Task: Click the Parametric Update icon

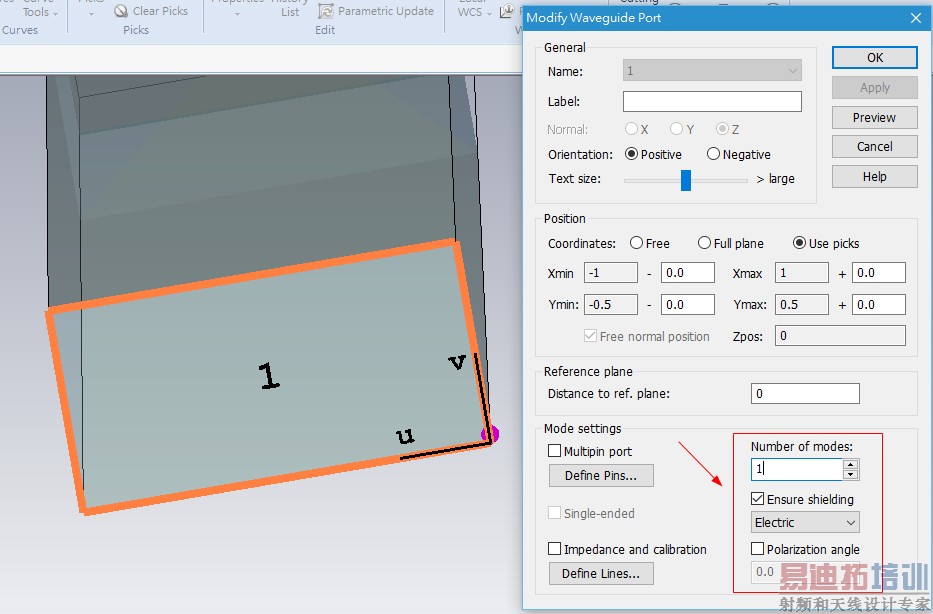Action: (325, 11)
